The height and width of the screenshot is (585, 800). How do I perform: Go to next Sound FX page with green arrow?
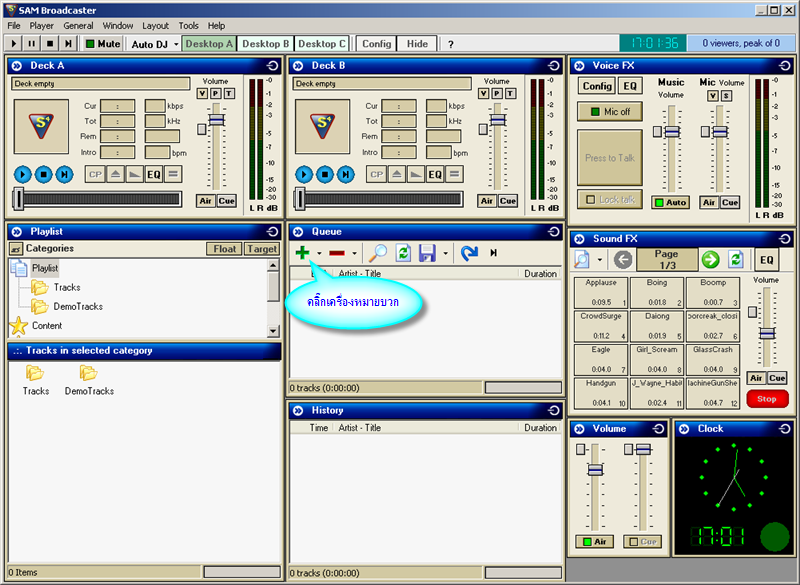click(710, 260)
